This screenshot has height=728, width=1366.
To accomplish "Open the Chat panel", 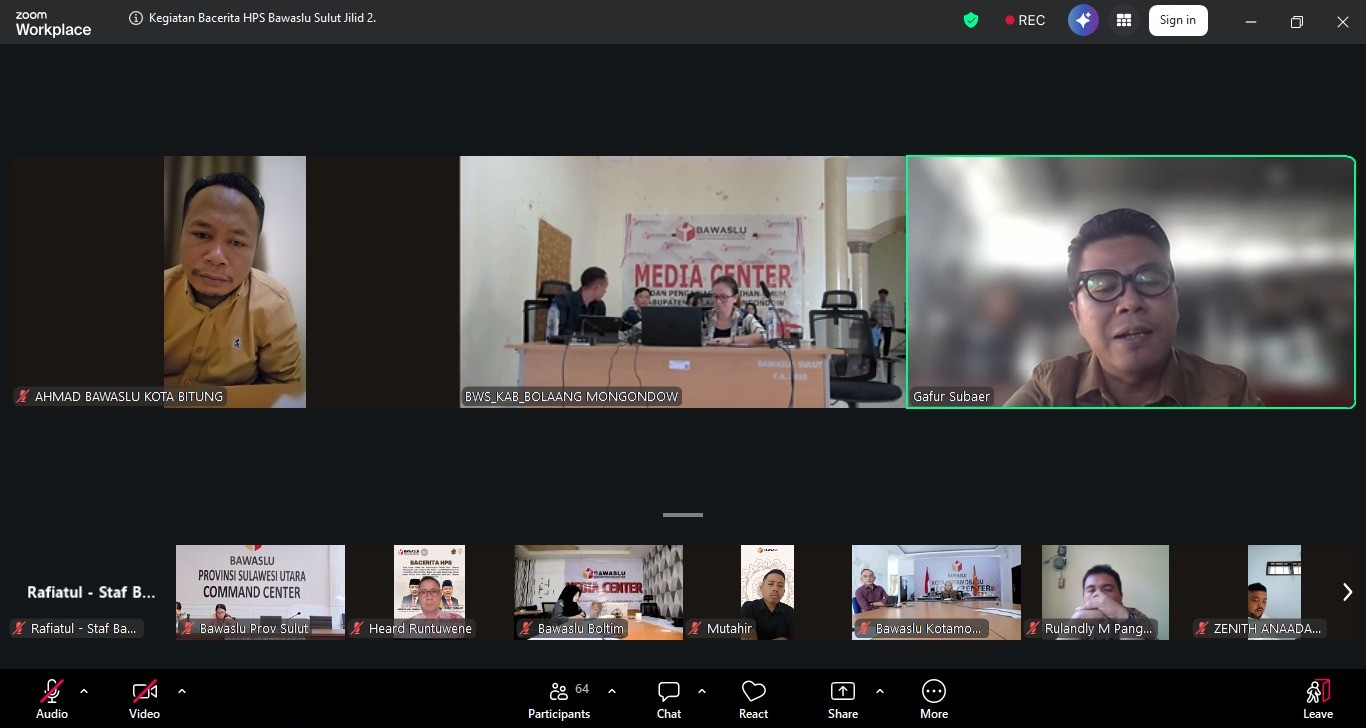I will point(669,699).
